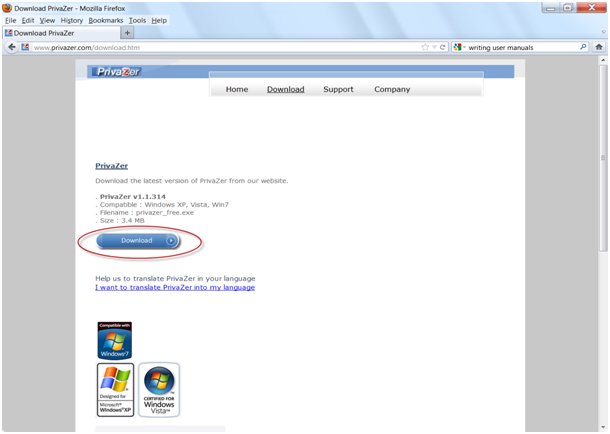The width and height of the screenshot is (610, 434).
Task: Click the Windows XP designed-for badge
Action: [x=115, y=389]
